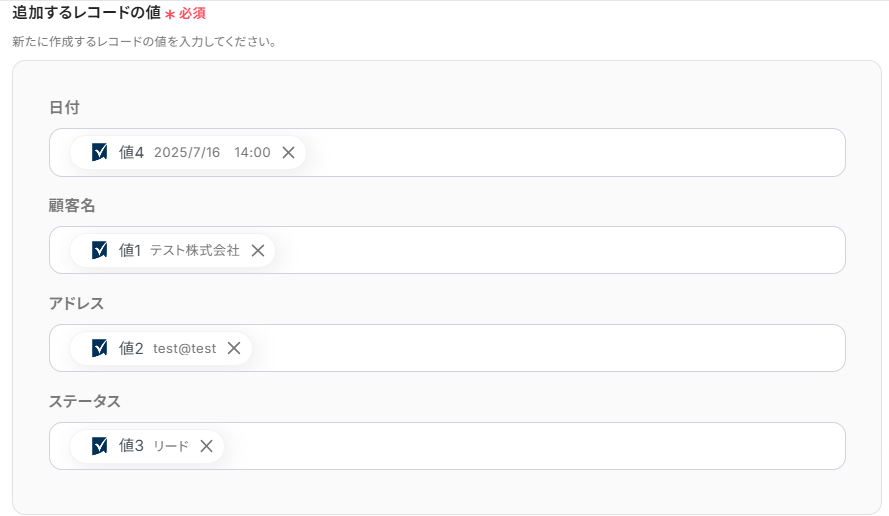
Task: Click the 日付 field label
Action: [x=64, y=107]
